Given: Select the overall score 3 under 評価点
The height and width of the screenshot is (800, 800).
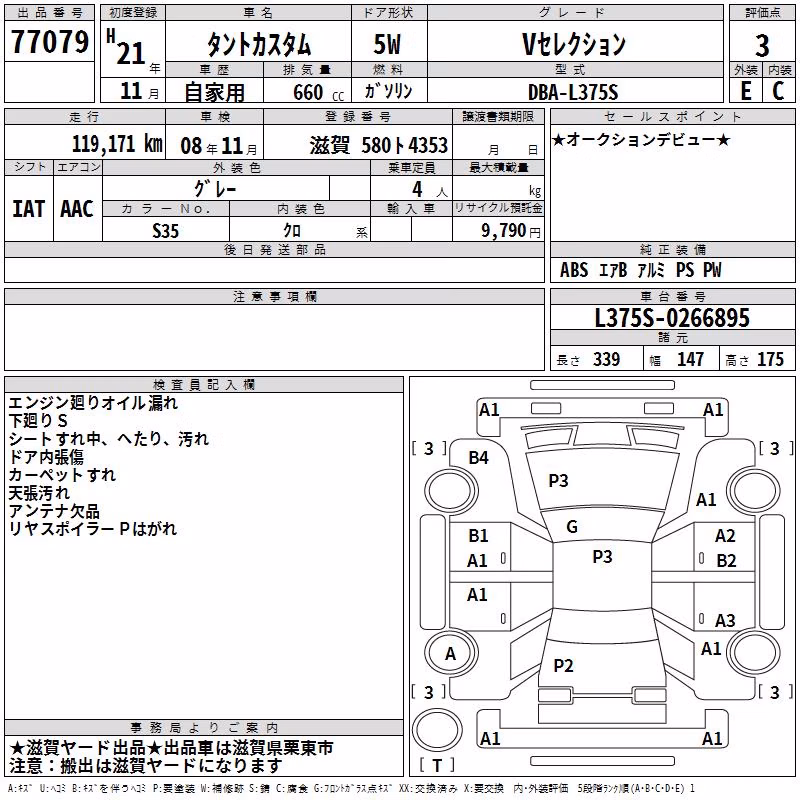Looking at the screenshot, I should pos(762,45).
